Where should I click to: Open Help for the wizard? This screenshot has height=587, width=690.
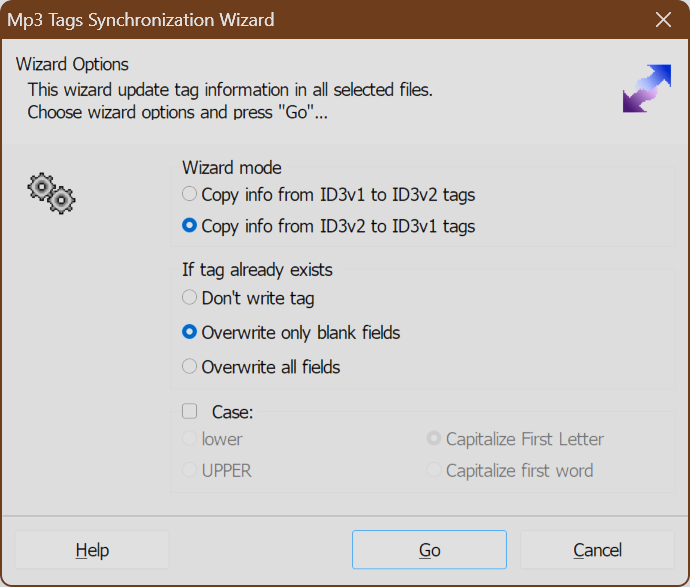point(92,550)
